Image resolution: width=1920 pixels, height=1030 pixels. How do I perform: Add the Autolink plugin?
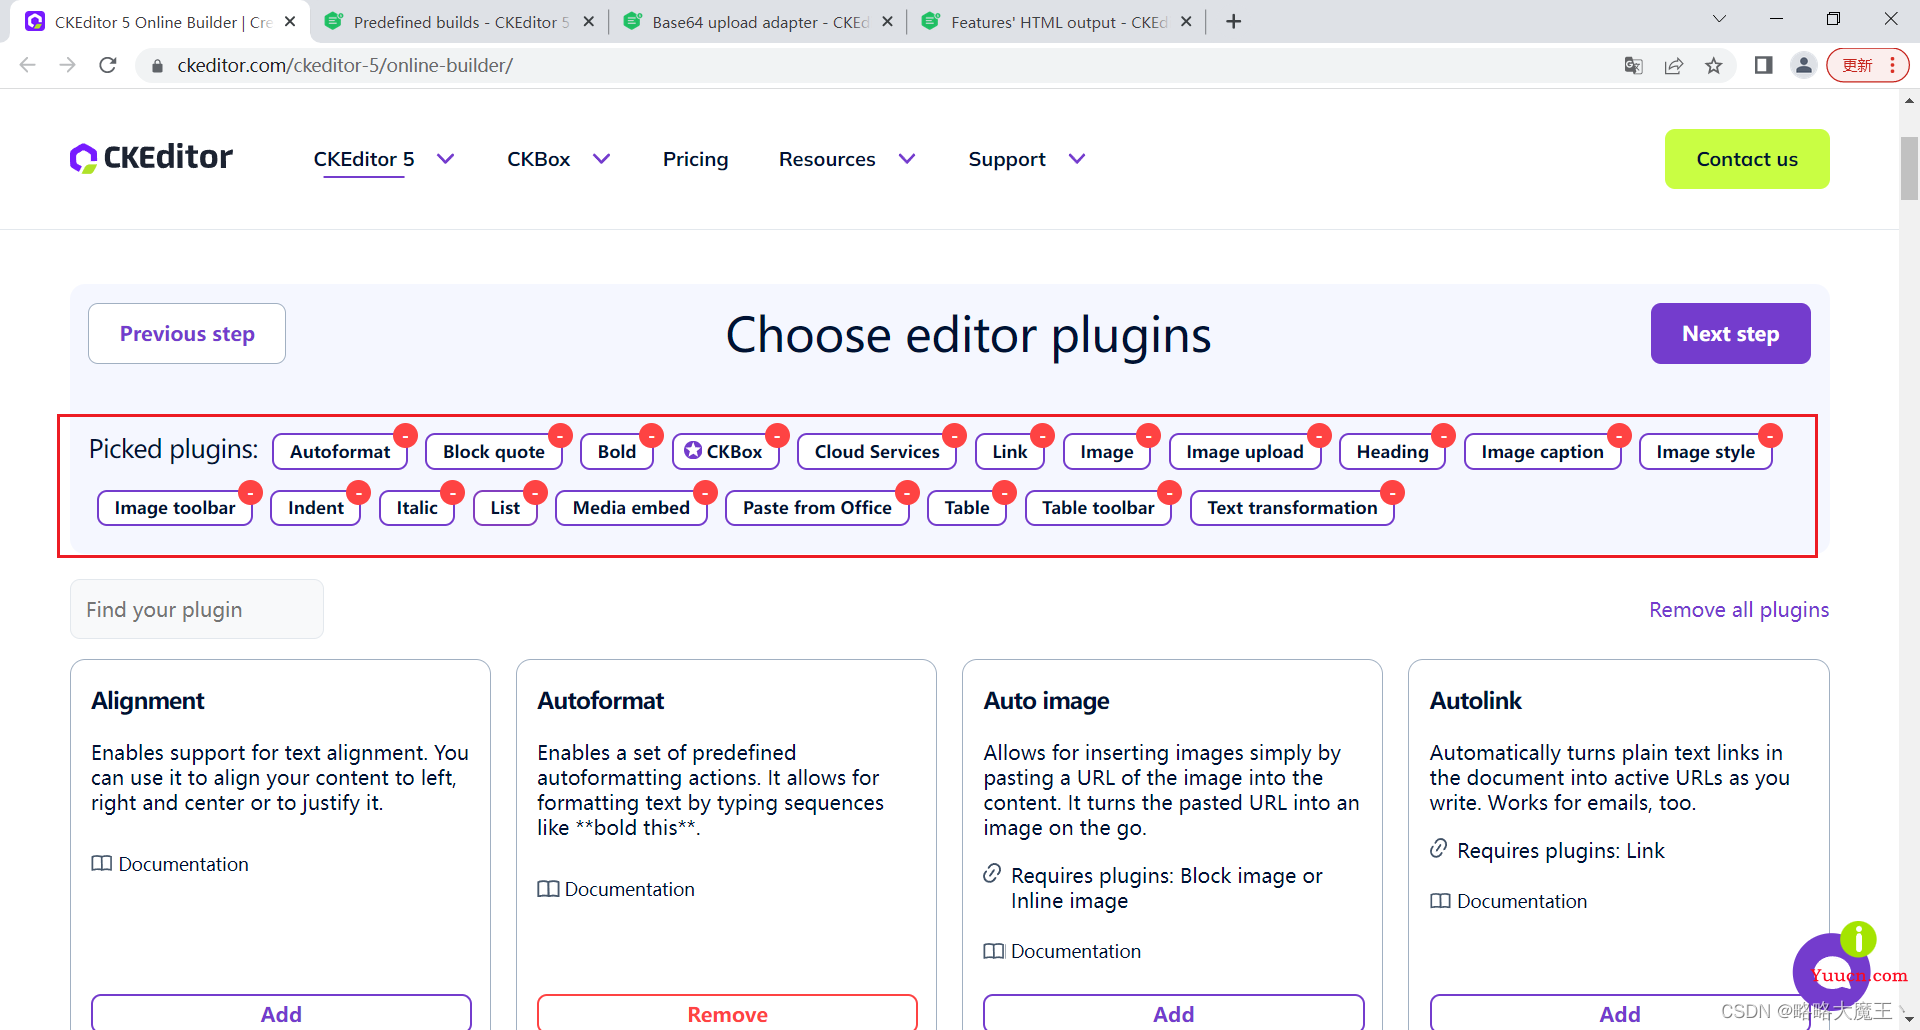(x=1619, y=1013)
